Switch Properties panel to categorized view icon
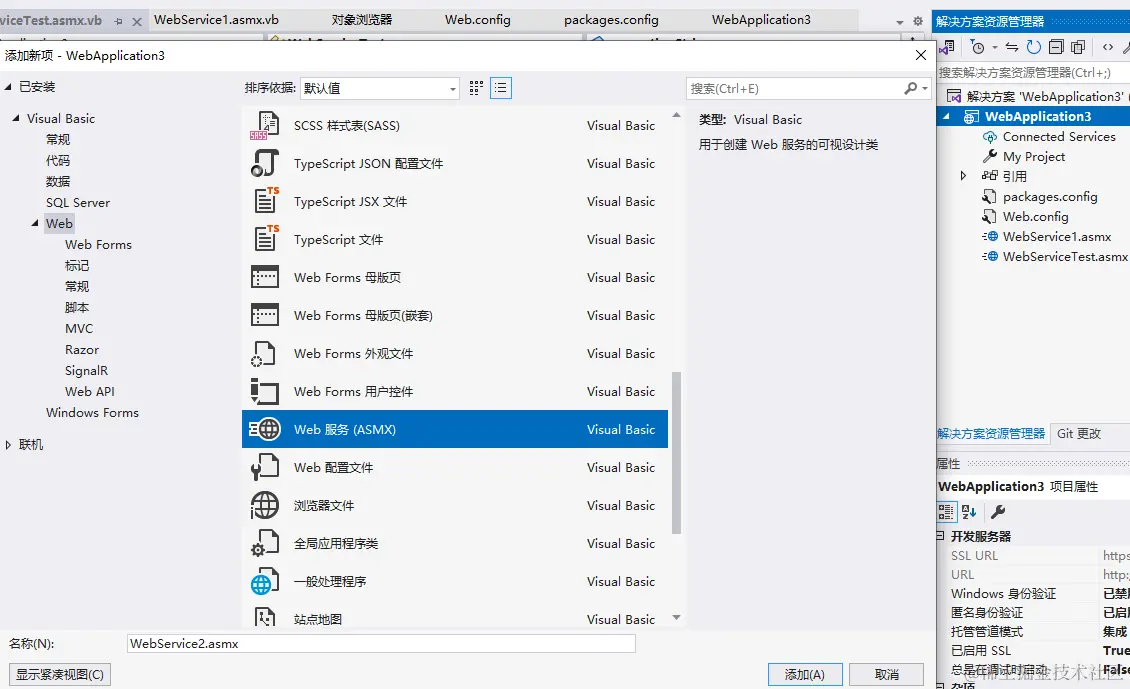 pyautogui.click(x=945, y=512)
